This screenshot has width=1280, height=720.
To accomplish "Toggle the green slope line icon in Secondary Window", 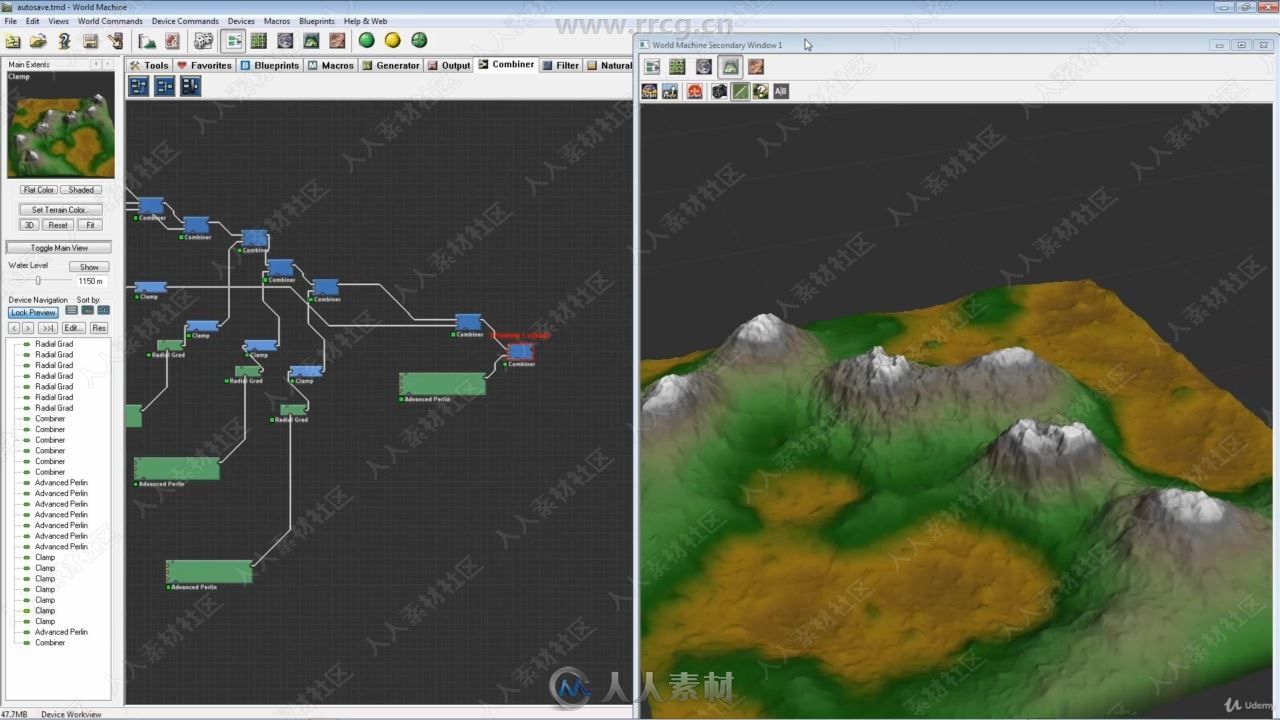I will (740, 91).
